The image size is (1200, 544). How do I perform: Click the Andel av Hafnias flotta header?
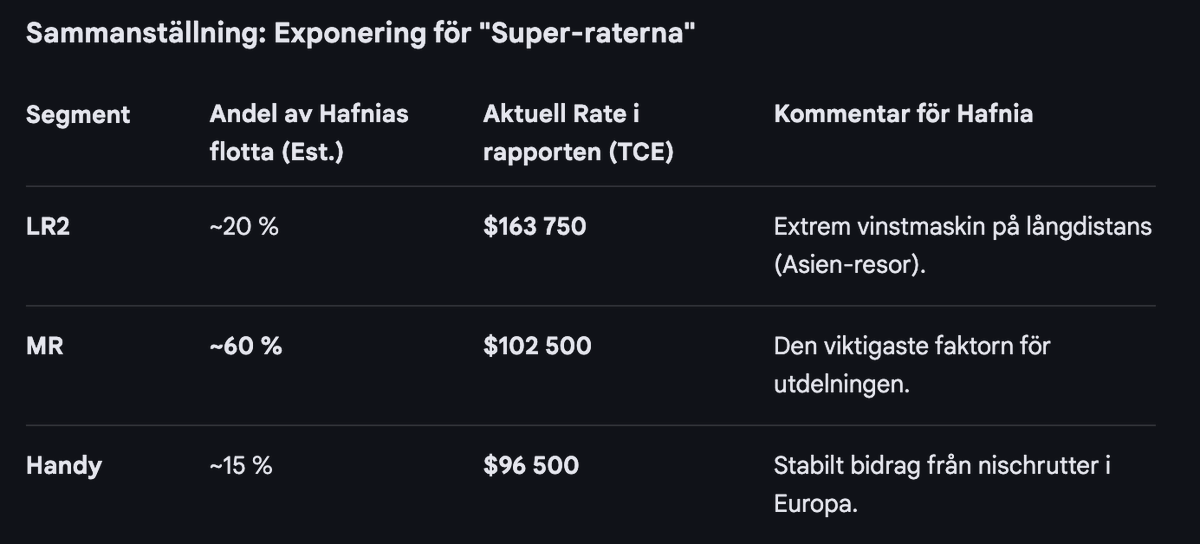(309, 134)
